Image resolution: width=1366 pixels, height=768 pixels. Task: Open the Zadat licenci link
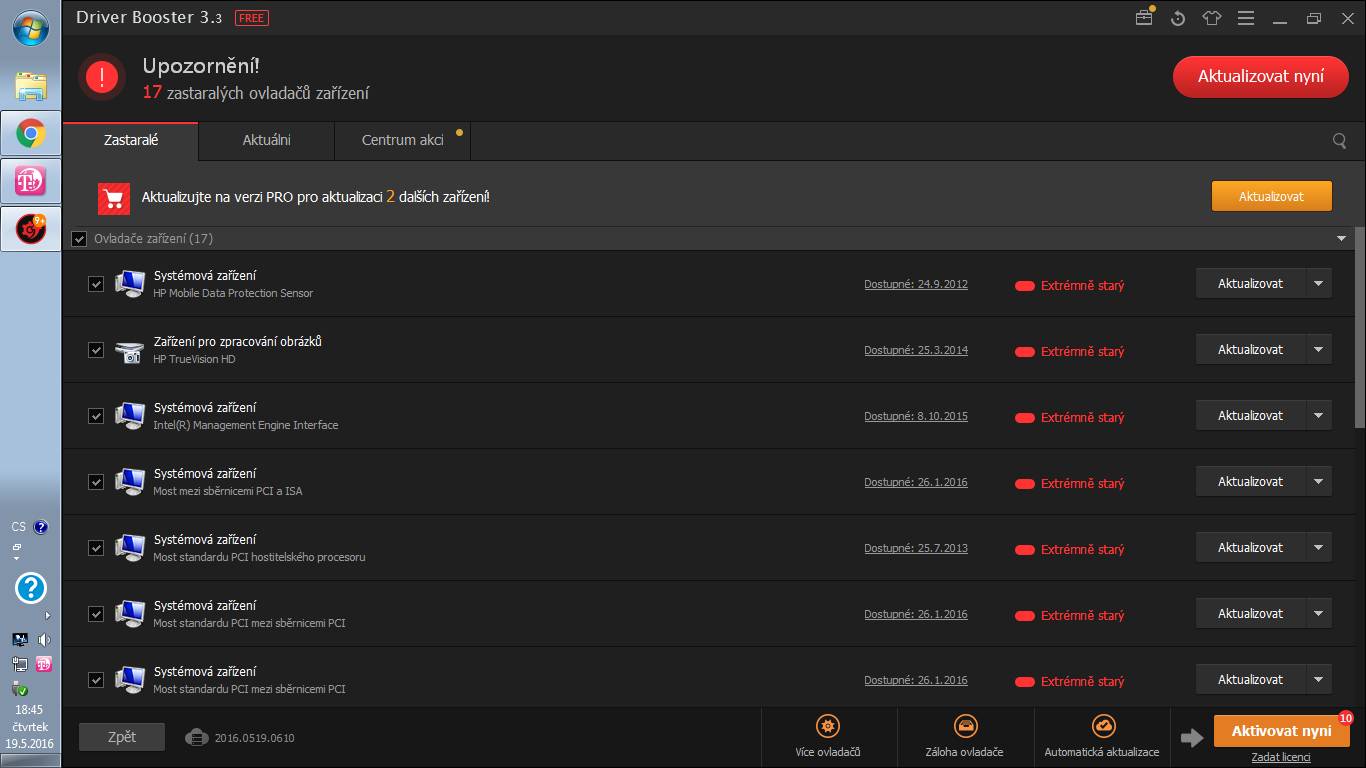[1281, 757]
